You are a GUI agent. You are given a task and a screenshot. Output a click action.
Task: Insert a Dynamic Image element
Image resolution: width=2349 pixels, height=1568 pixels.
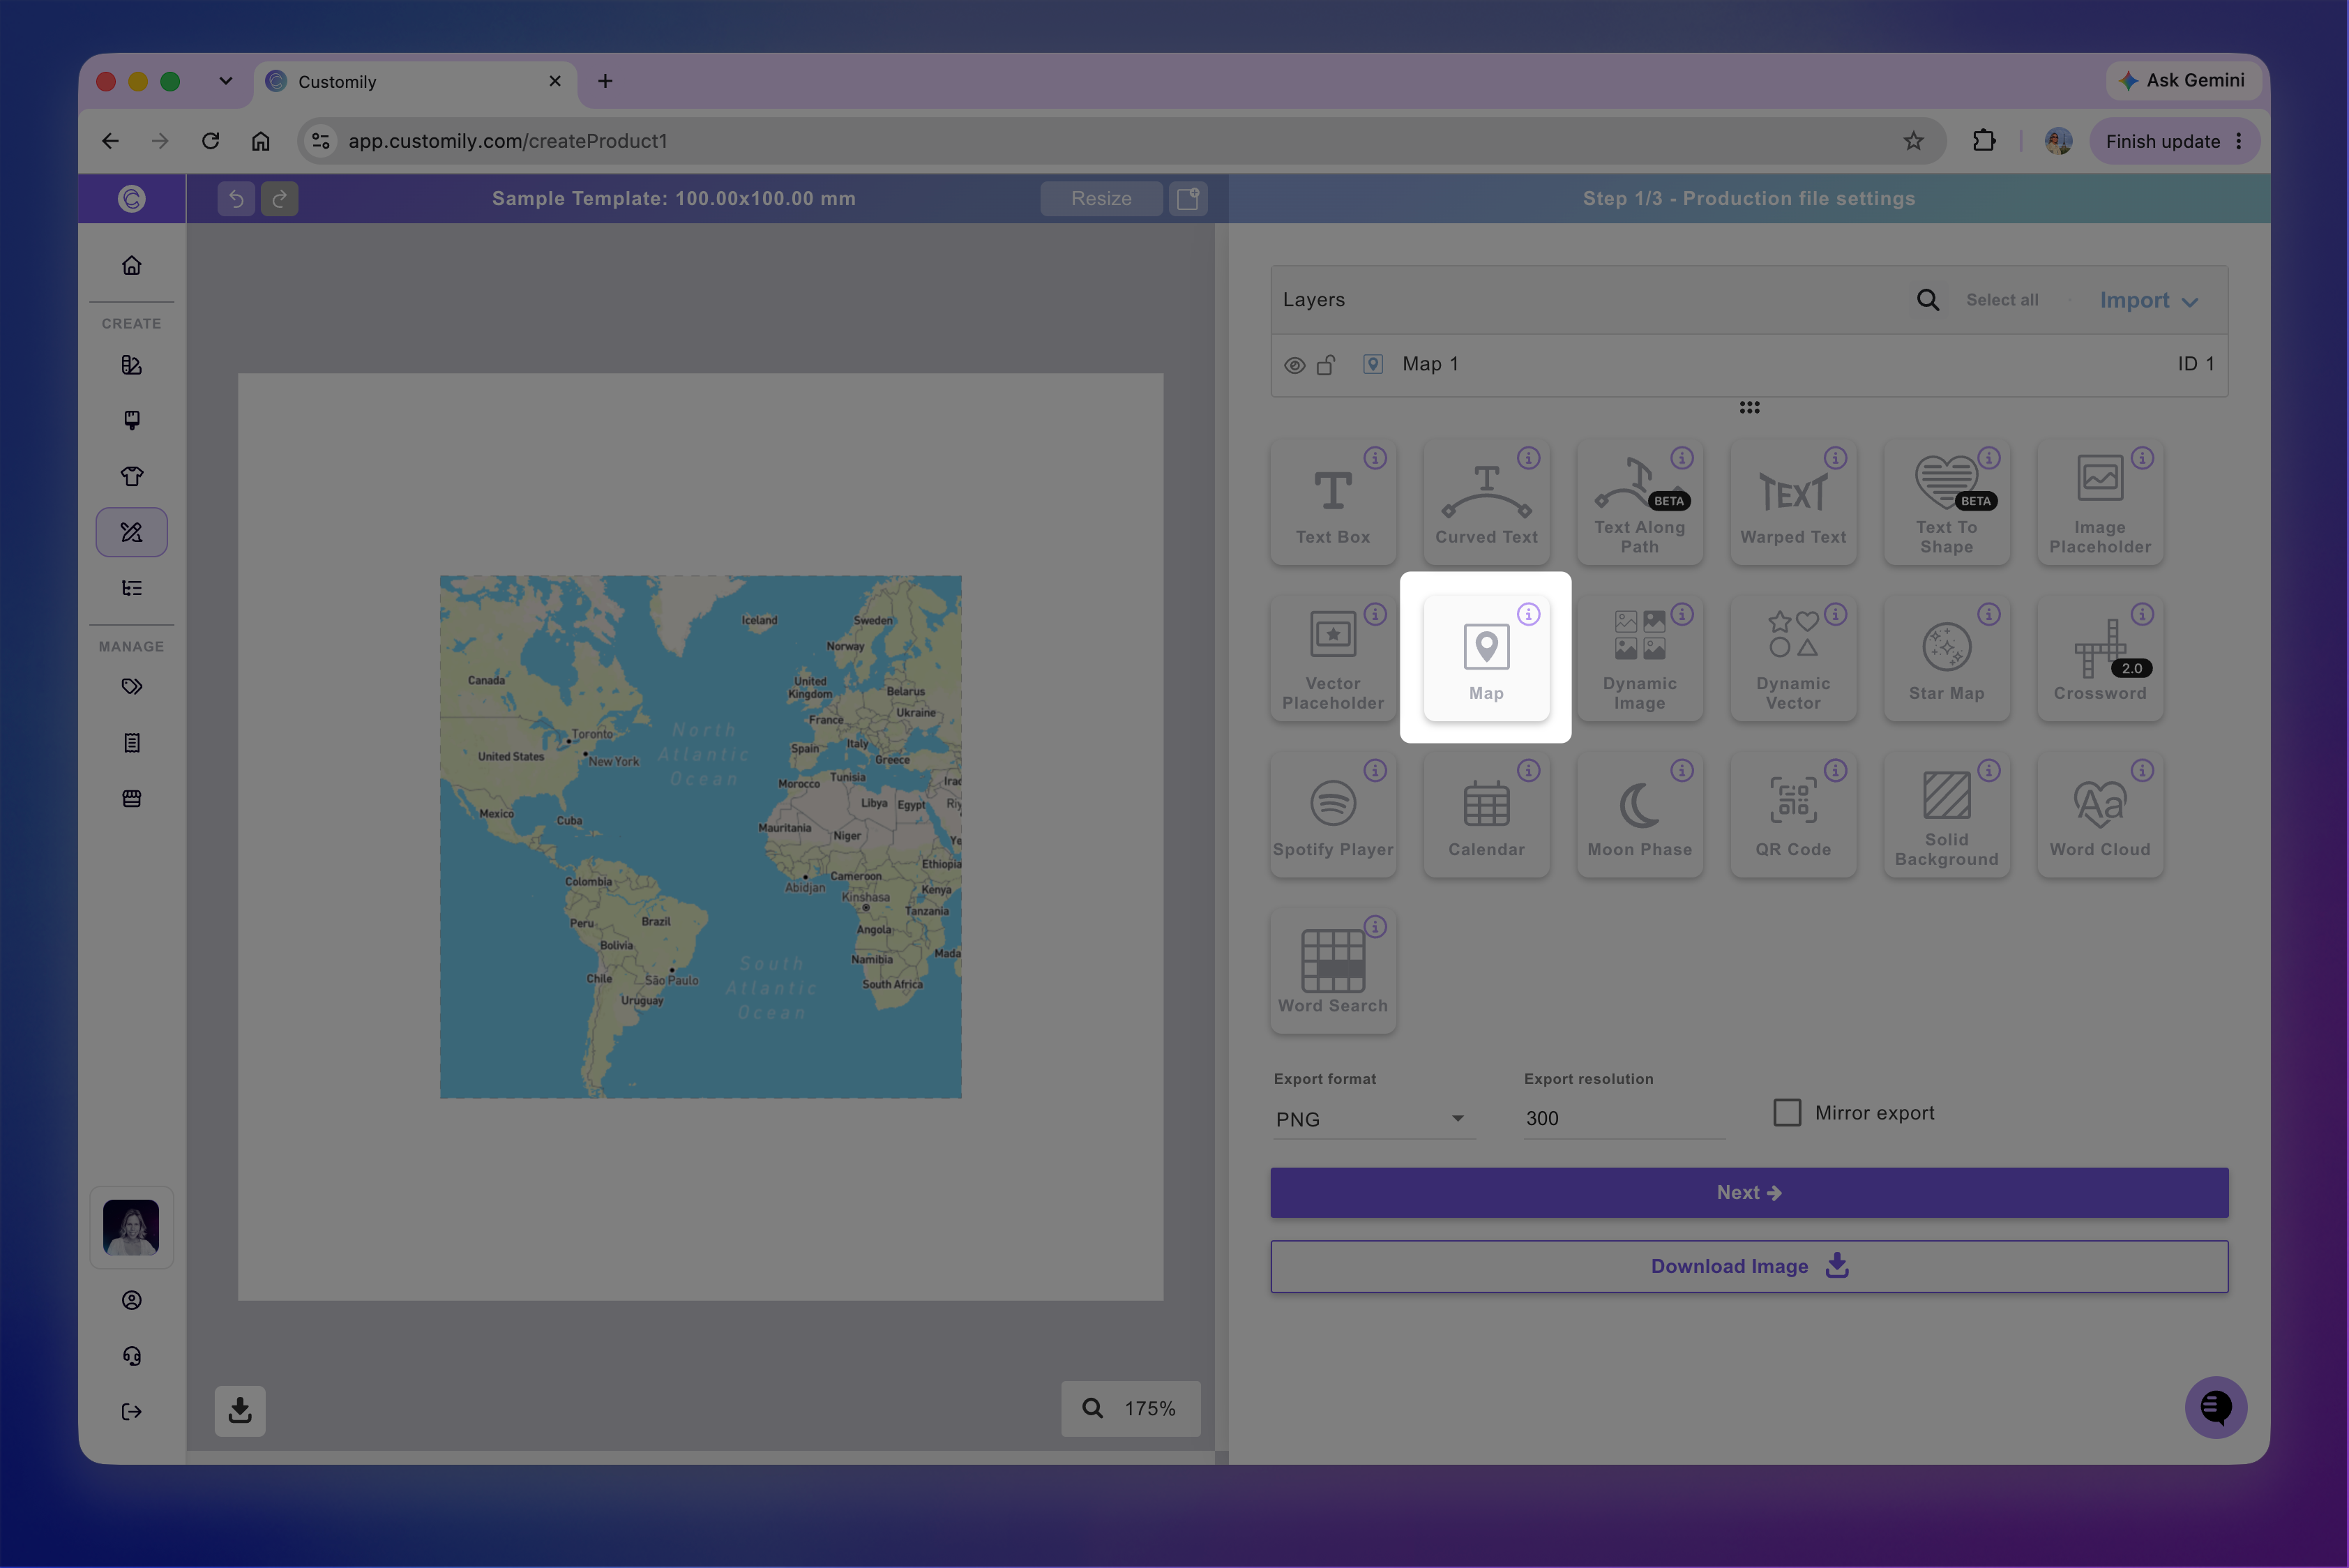point(1640,658)
